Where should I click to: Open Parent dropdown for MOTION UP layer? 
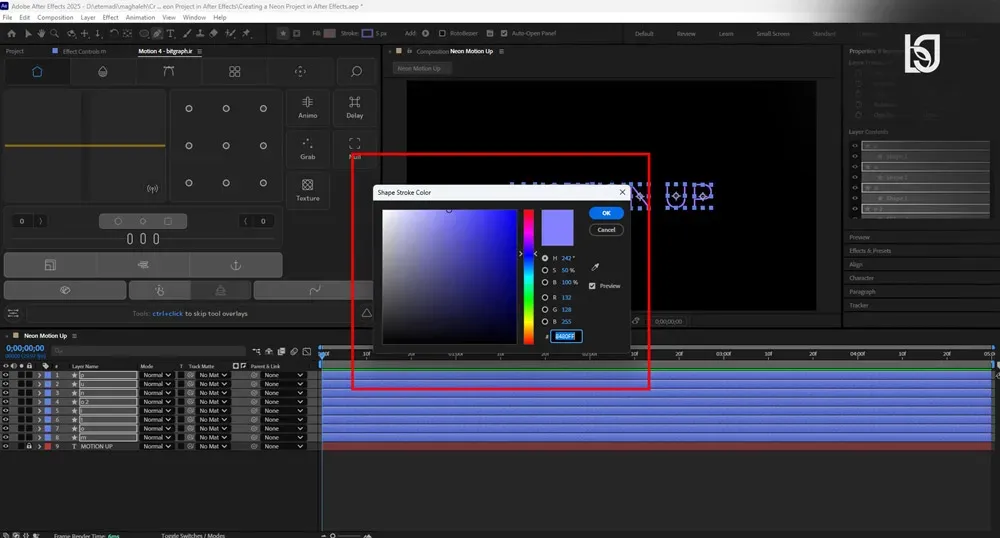(283, 446)
